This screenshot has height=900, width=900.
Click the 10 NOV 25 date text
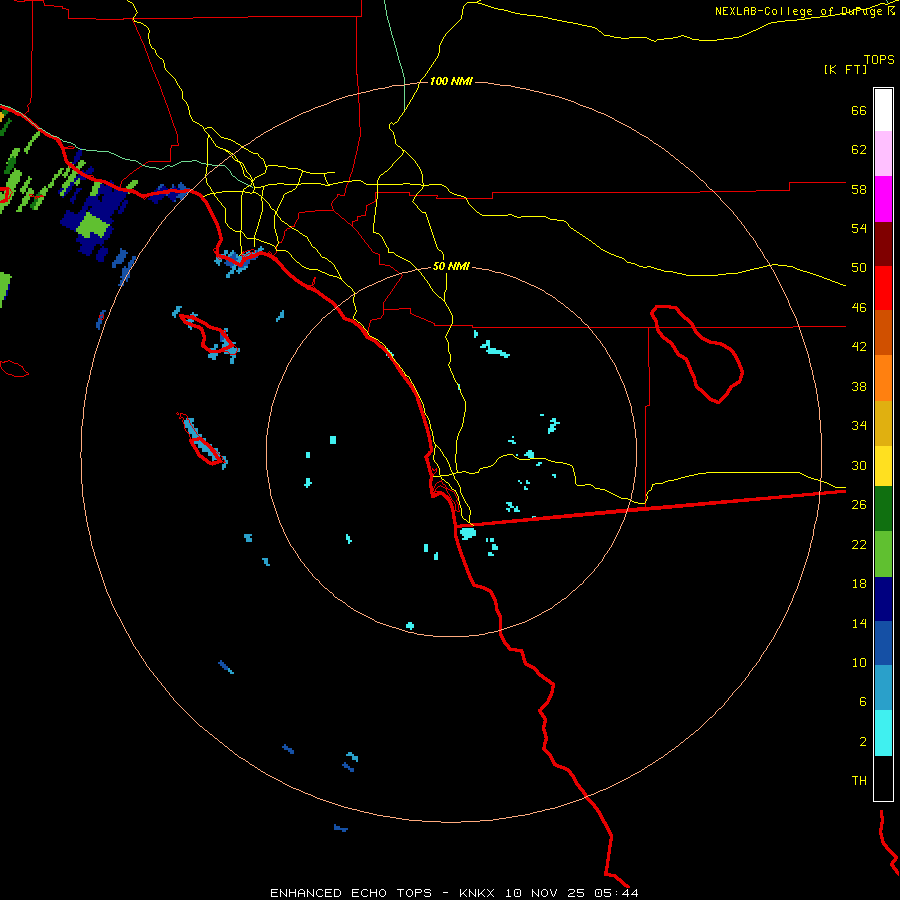545,893
